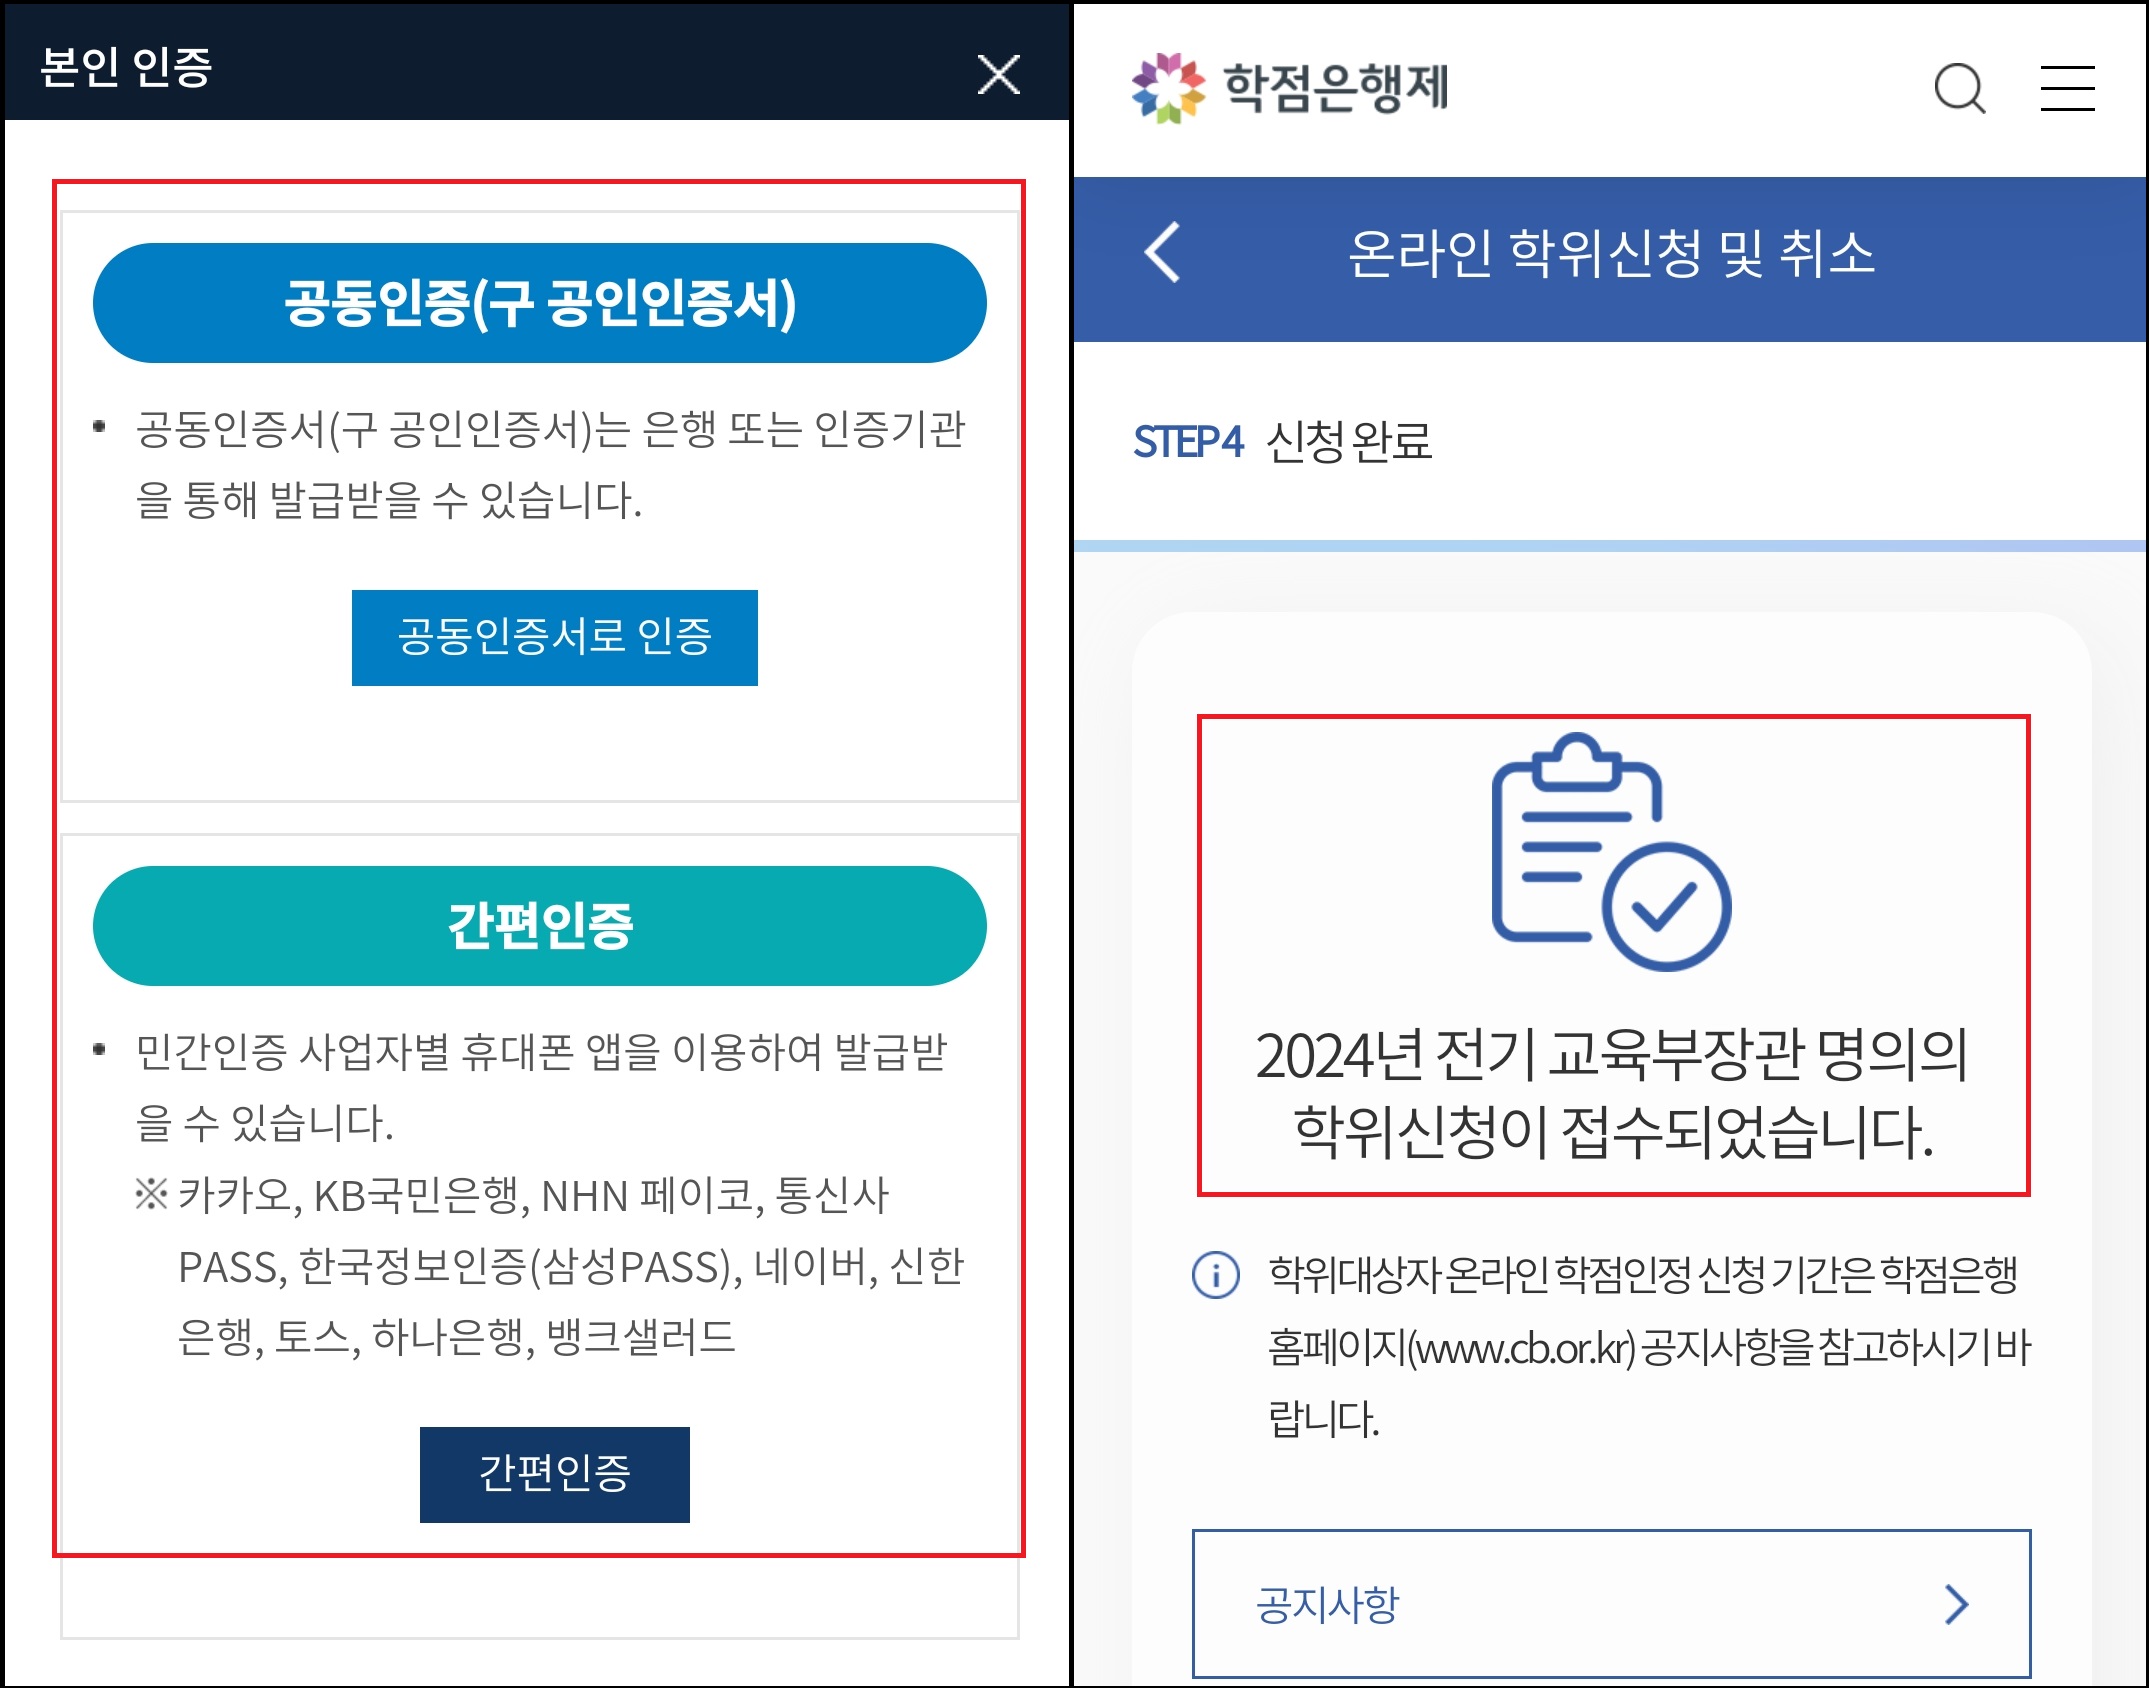Click the 학점은행제 title text
Image resolution: width=2149 pixels, height=1688 pixels.
pyautogui.click(x=1336, y=88)
